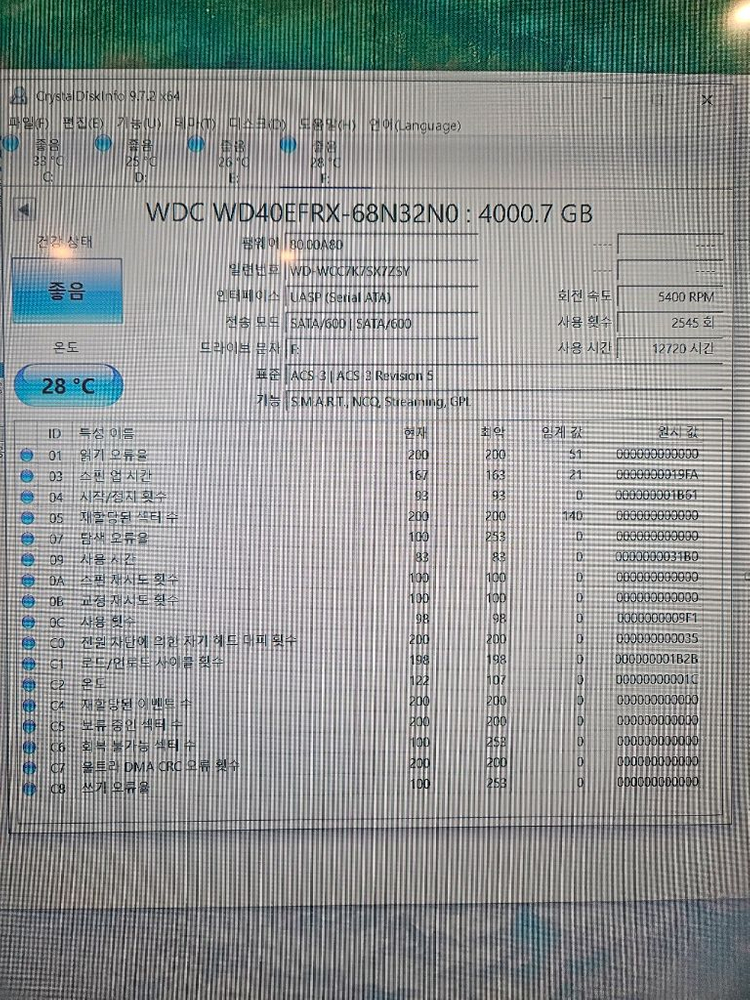Click status icon for ID C2 온도
This screenshot has width=750, height=1000.
(29, 684)
